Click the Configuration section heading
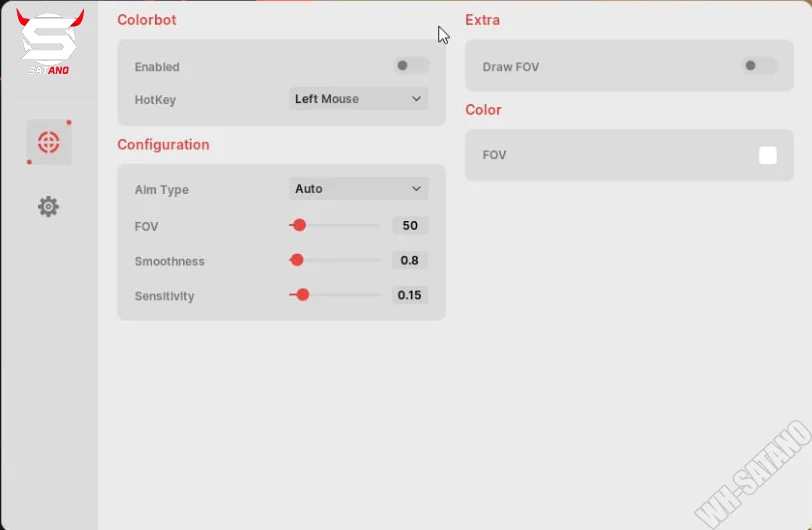 pyautogui.click(x=163, y=145)
